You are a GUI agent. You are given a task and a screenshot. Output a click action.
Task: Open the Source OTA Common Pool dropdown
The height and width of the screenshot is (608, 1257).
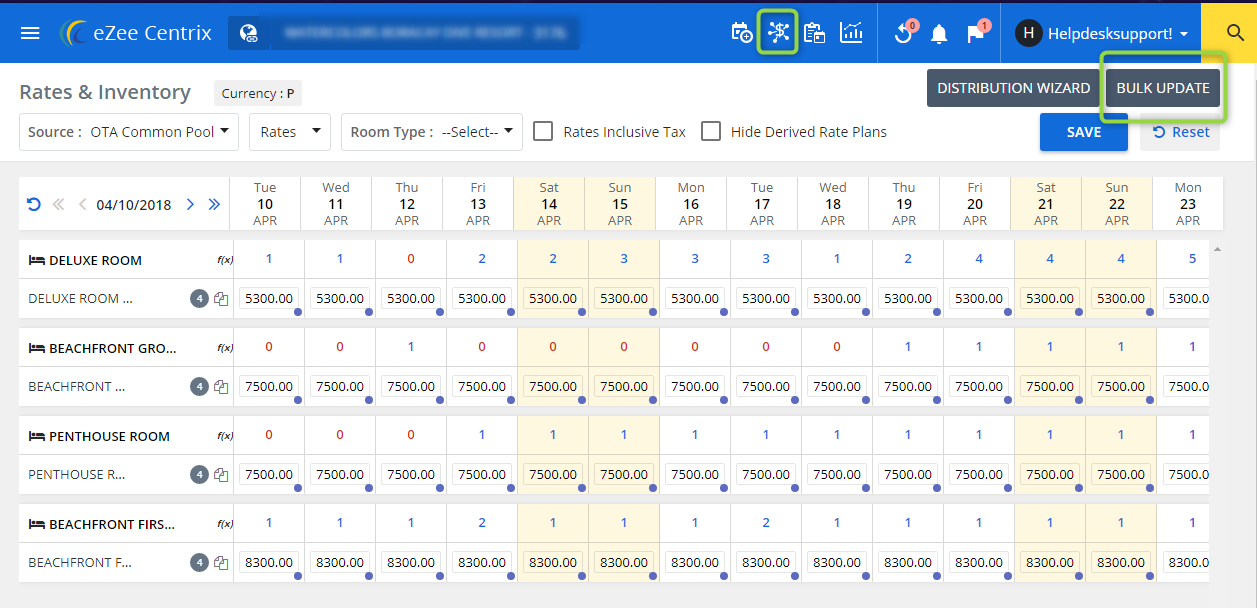[129, 132]
